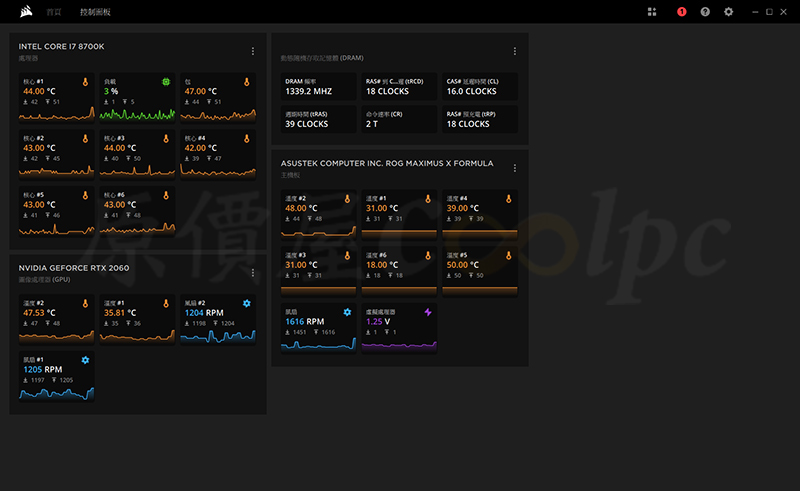Click fan icon on 1616 RPM tile
The image size is (800, 491).
click(347, 312)
